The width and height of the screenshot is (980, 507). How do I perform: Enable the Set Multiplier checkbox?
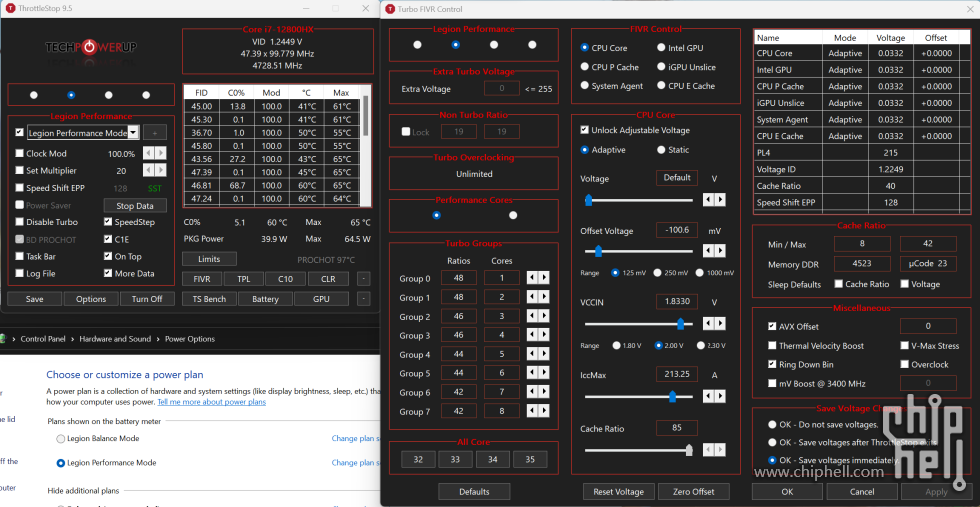19,171
